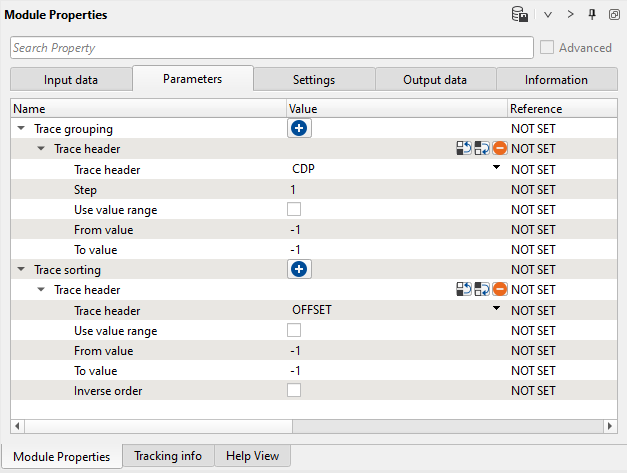This screenshot has width=627, height=473.
Task: Enable the Advanced checkbox
Action: [x=547, y=47]
